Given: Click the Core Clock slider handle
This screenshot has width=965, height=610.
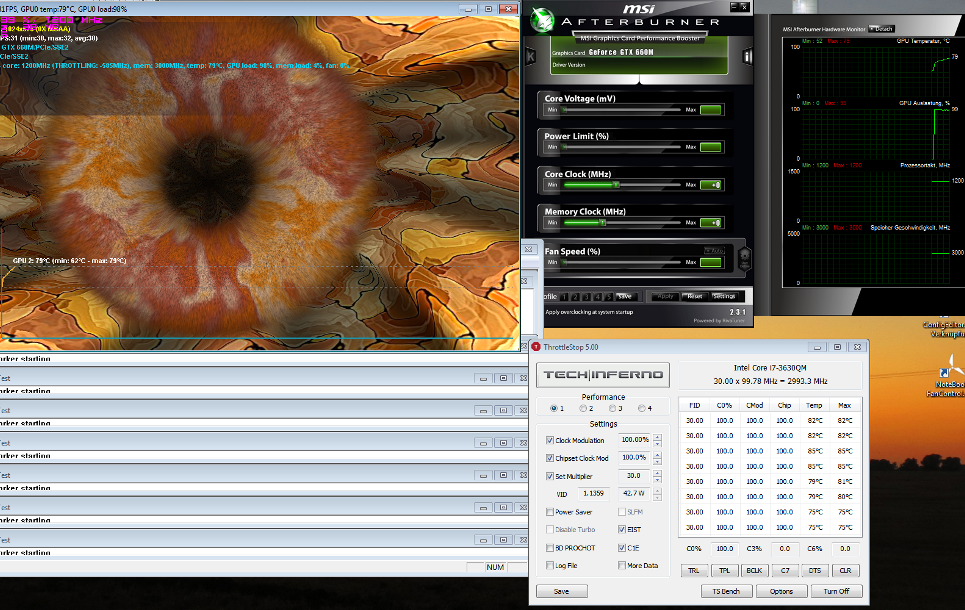Looking at the screenshot, I should [615, 185].
